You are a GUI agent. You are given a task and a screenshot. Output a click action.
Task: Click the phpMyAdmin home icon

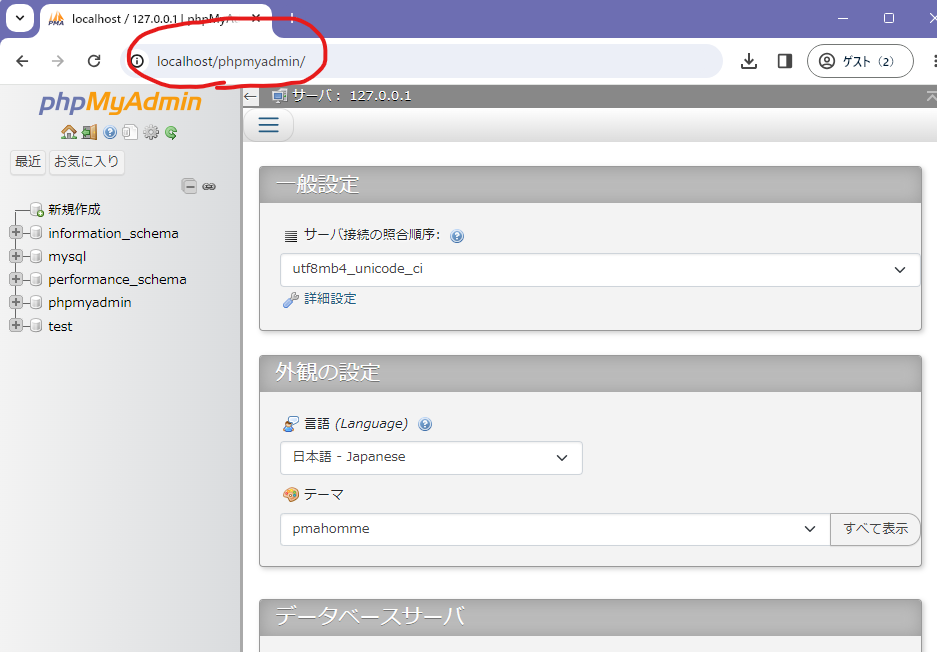[68, 132]
